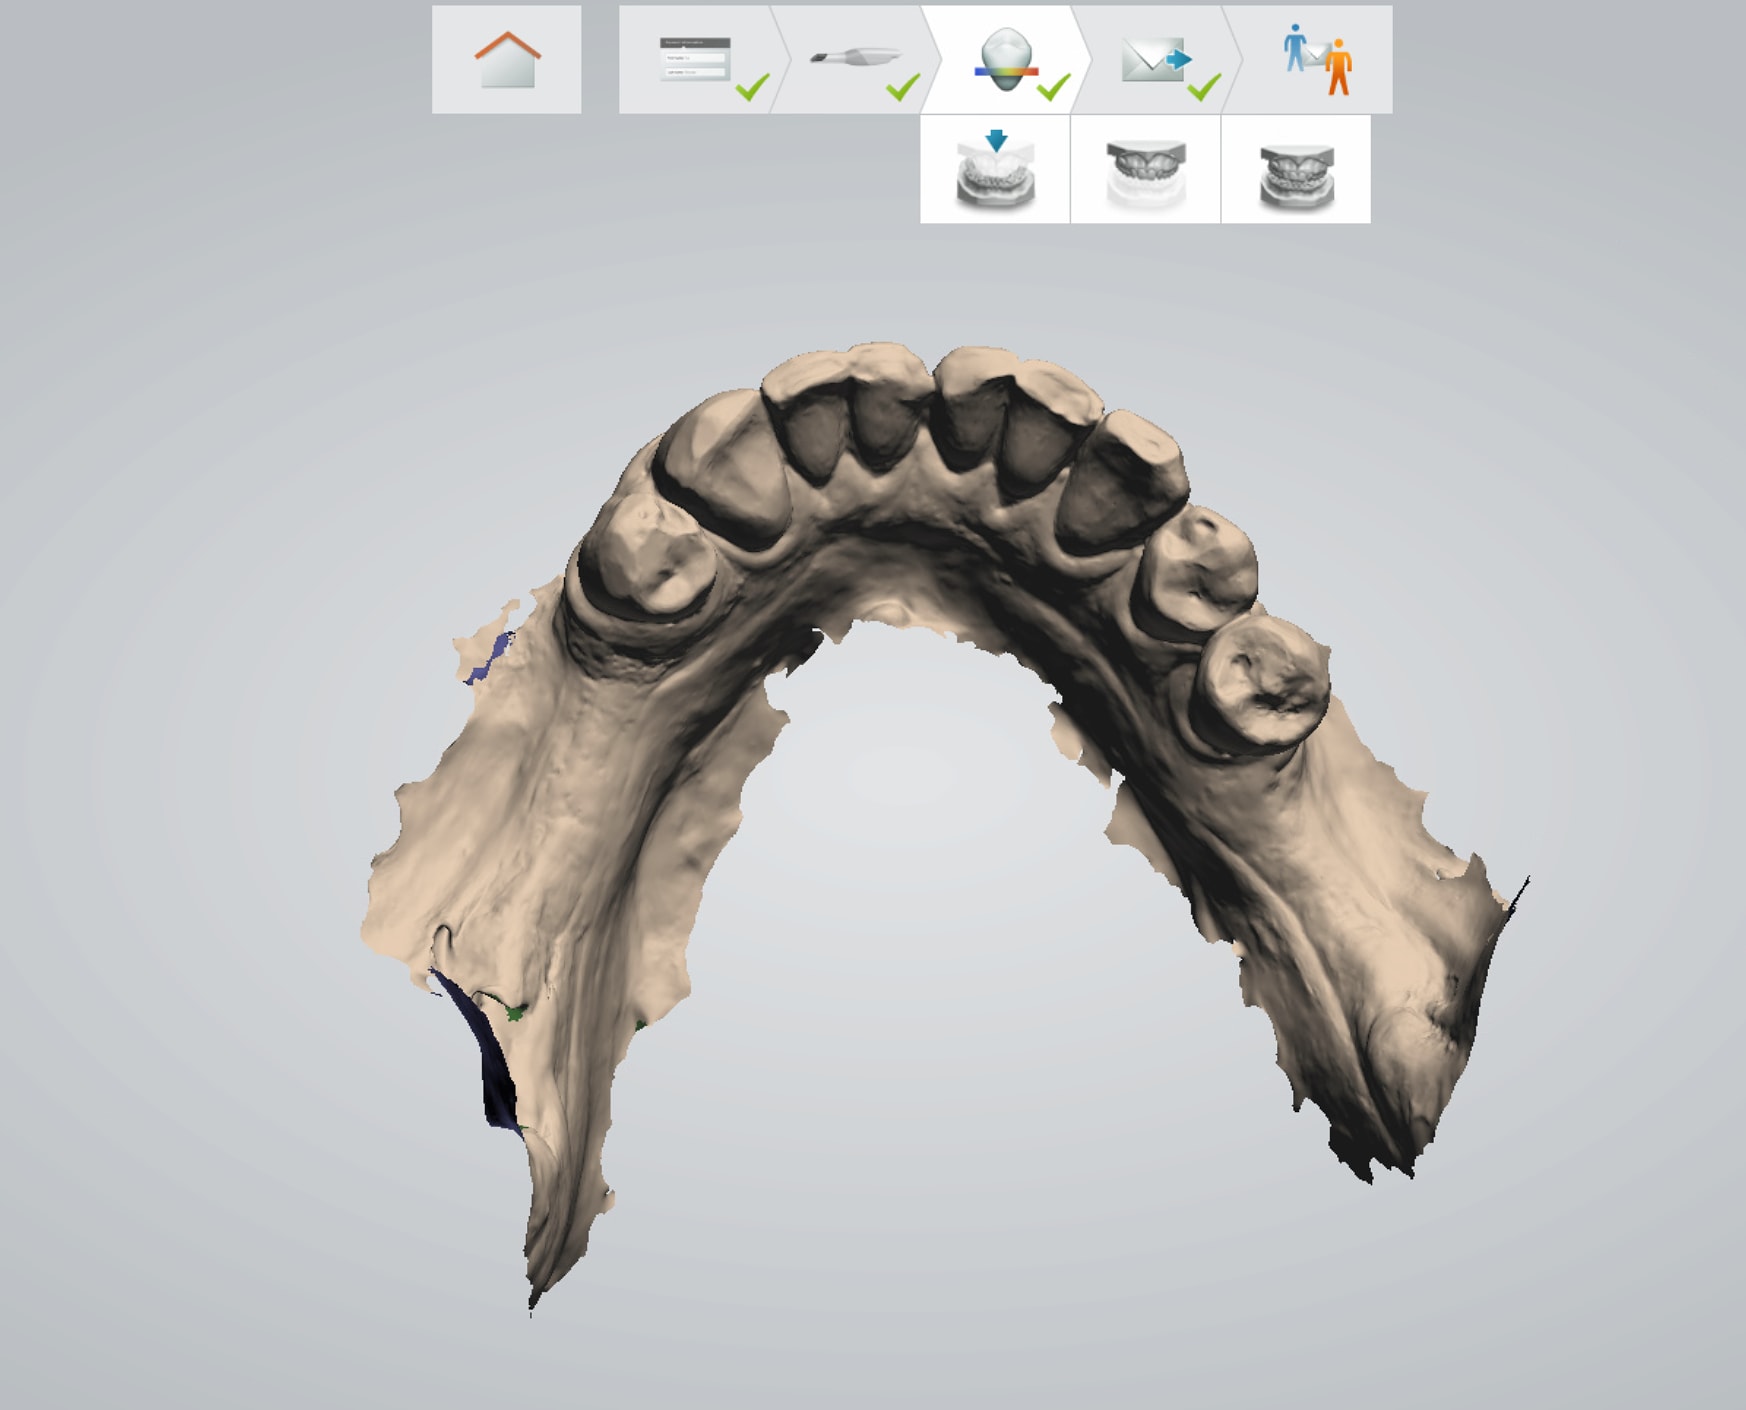
Task: Click the rightmost molar on the scan
Action: 1266,682
